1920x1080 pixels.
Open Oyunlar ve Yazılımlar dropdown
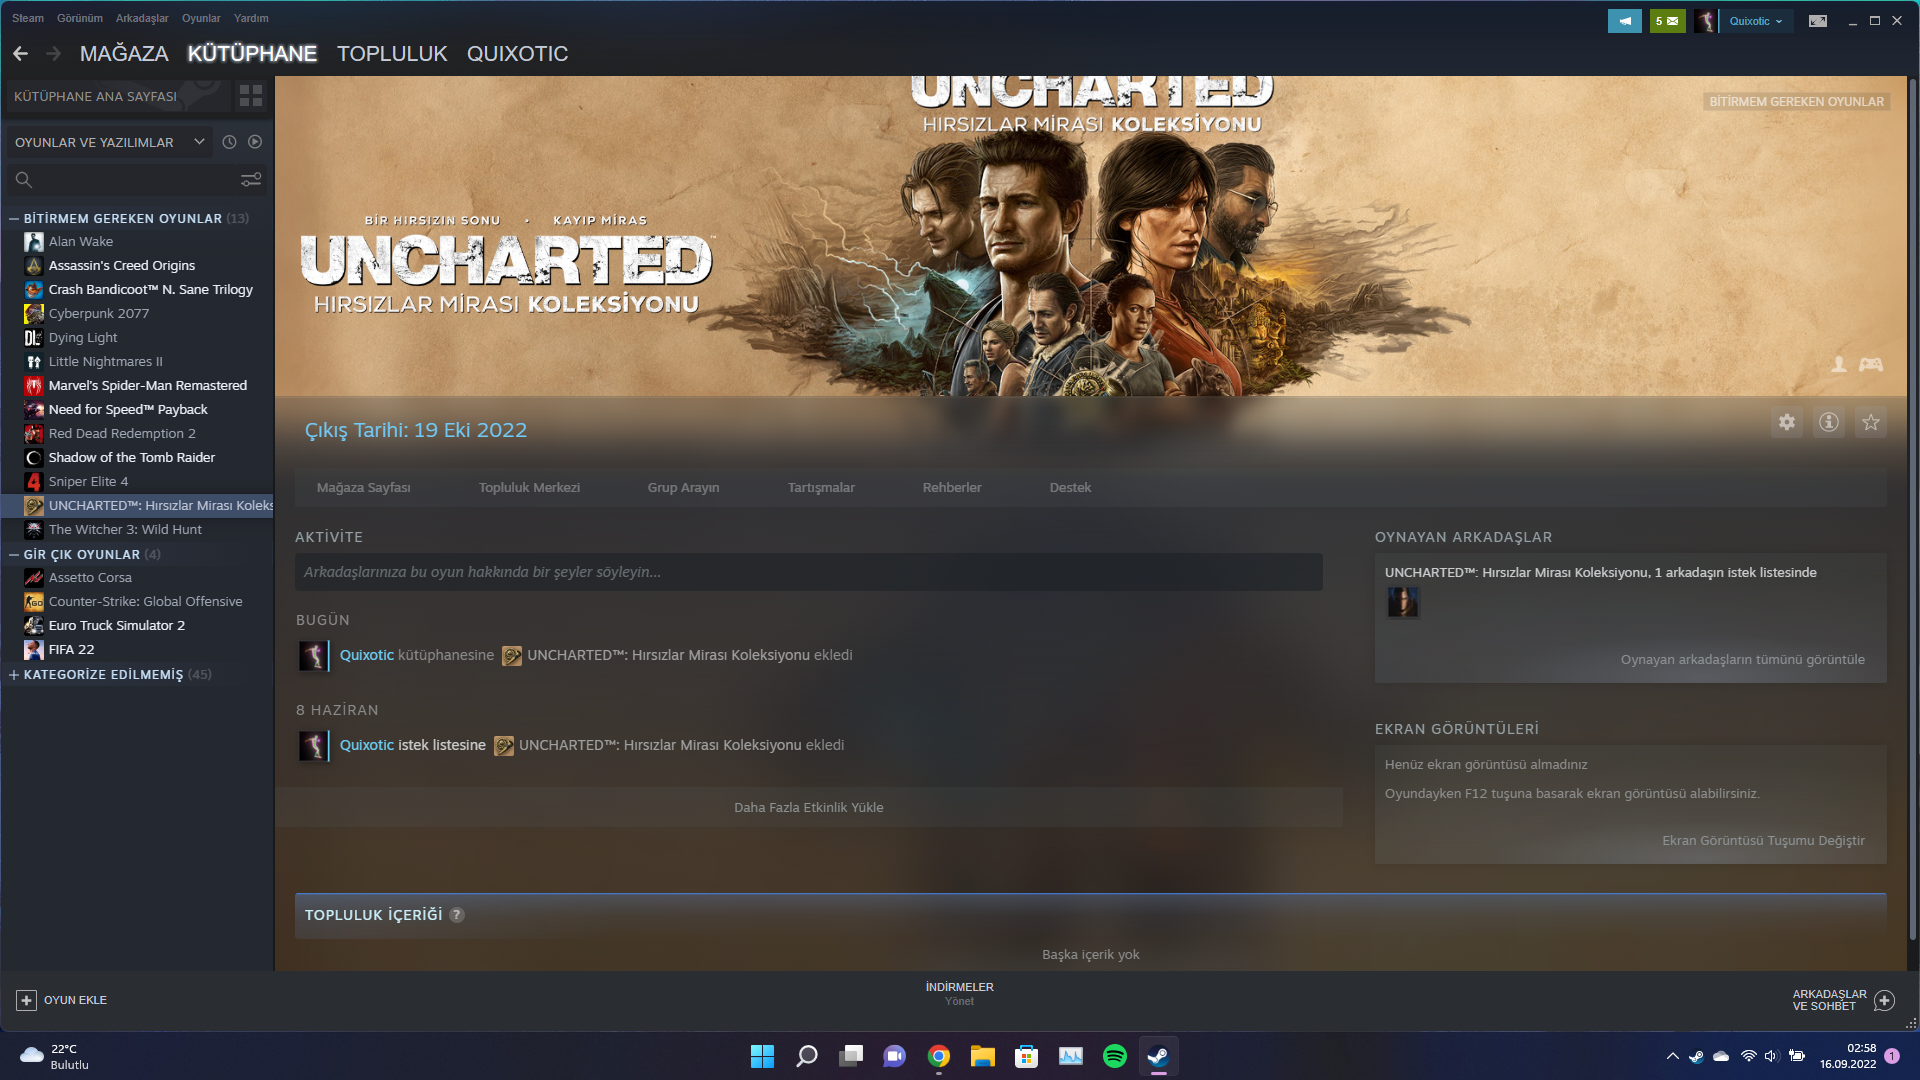(x=108, y=142)
